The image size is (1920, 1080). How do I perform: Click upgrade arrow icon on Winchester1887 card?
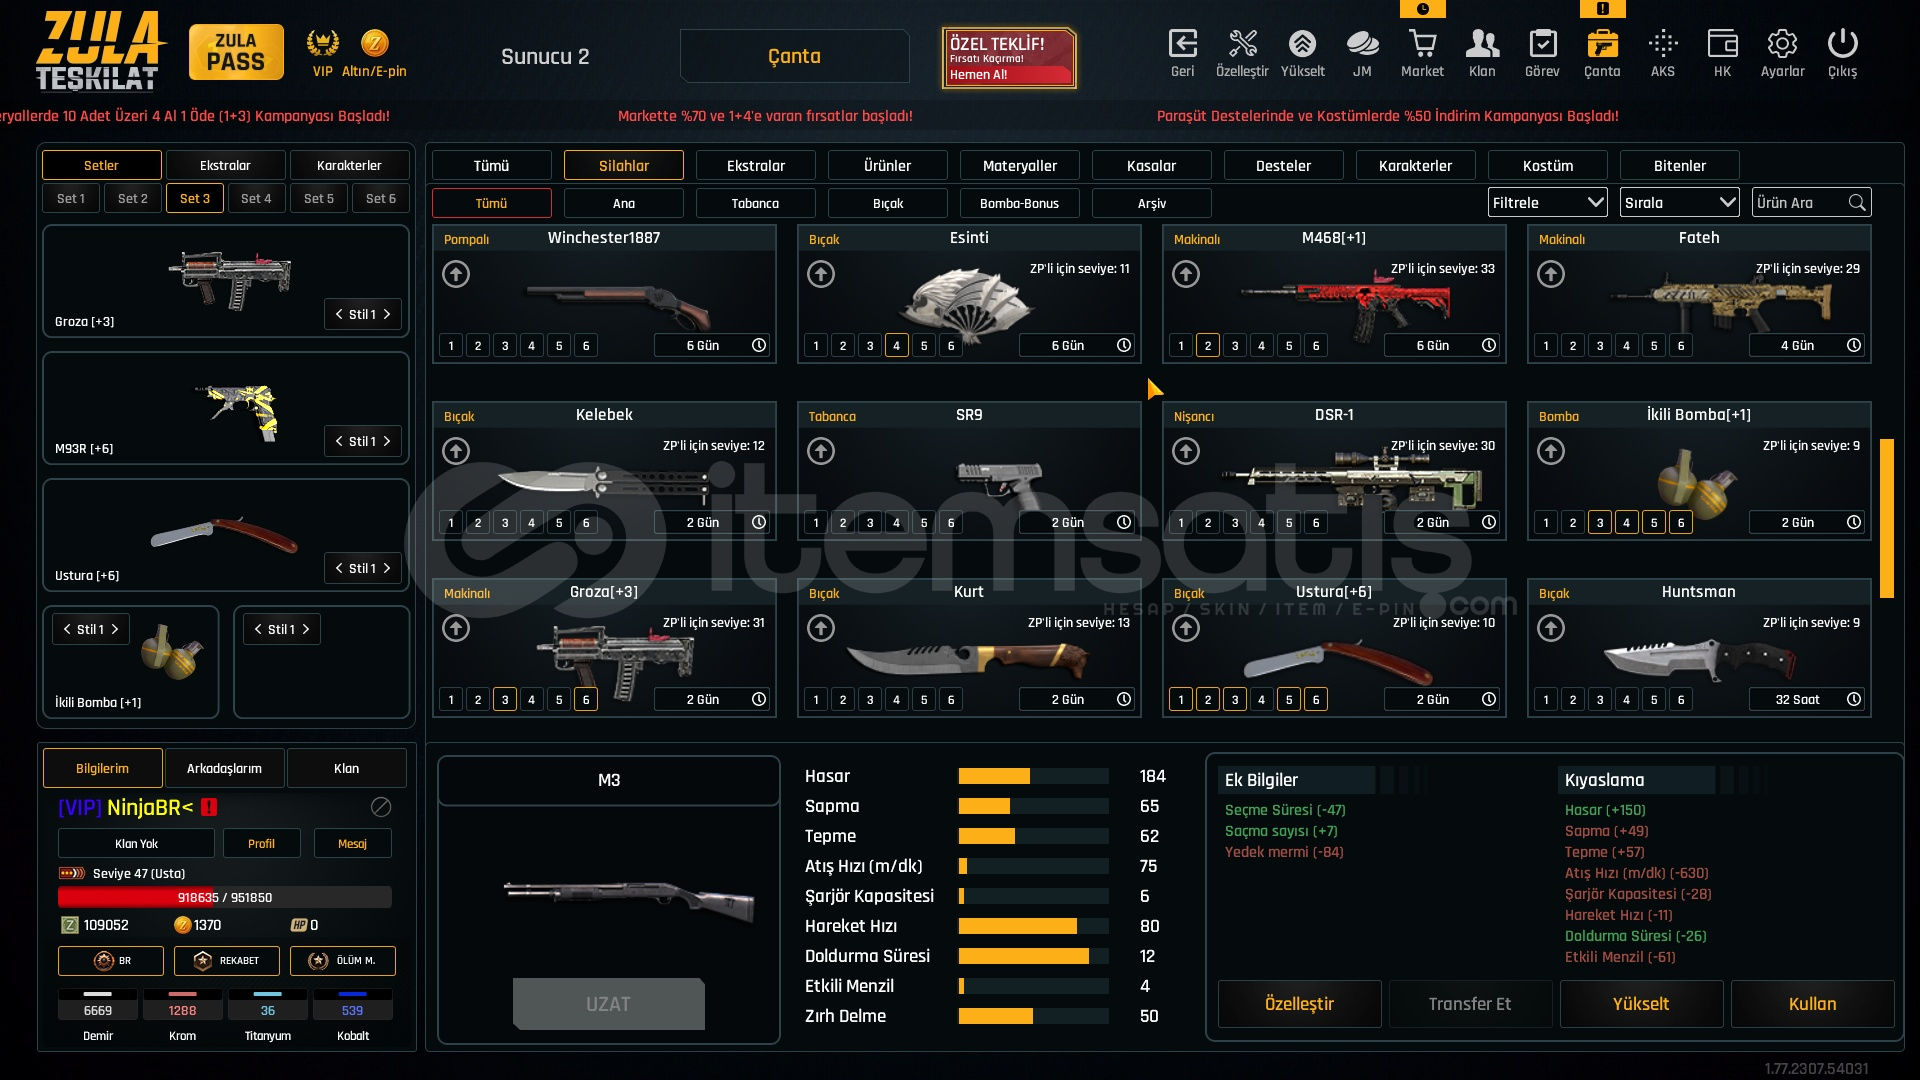(x=456, y=274)
